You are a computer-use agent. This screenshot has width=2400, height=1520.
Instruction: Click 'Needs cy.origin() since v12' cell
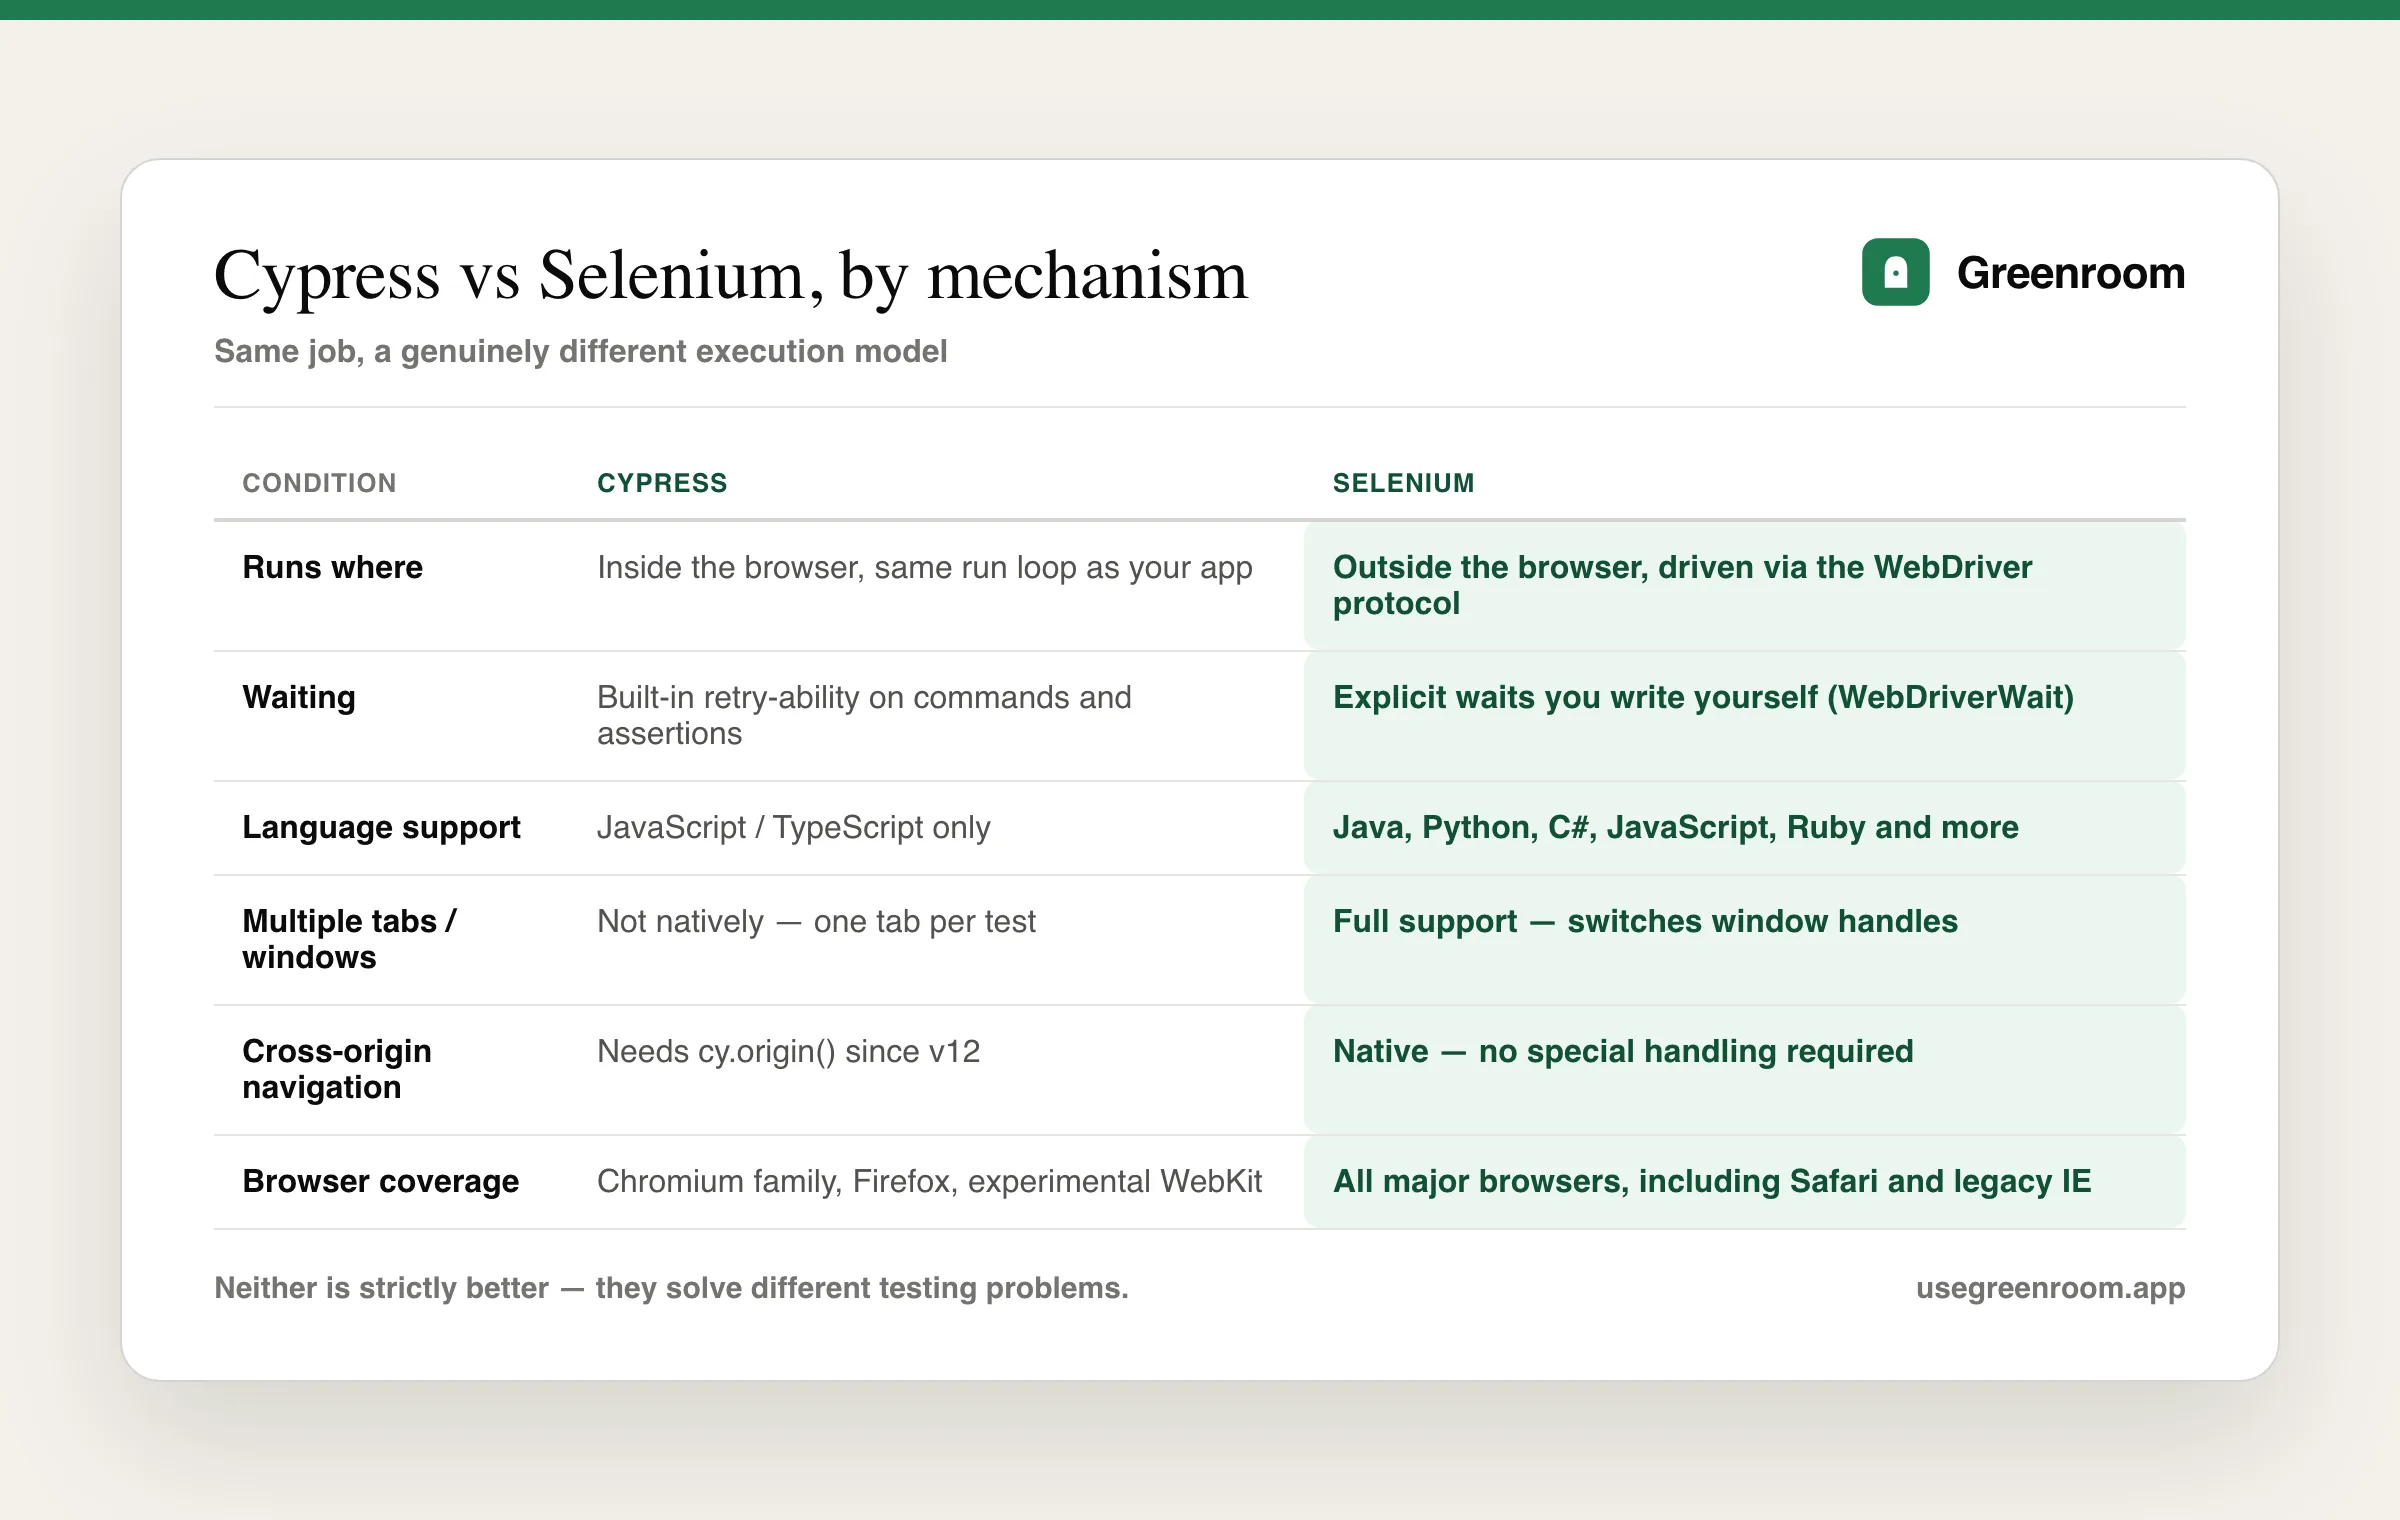(788, 1051)
